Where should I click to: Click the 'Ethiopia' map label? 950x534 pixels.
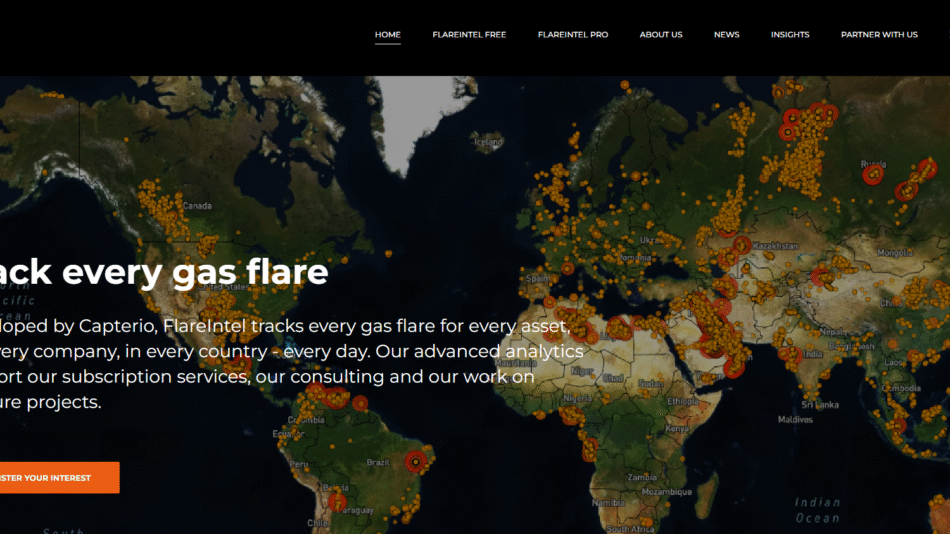pyautogui.click(x=683, y=402)
